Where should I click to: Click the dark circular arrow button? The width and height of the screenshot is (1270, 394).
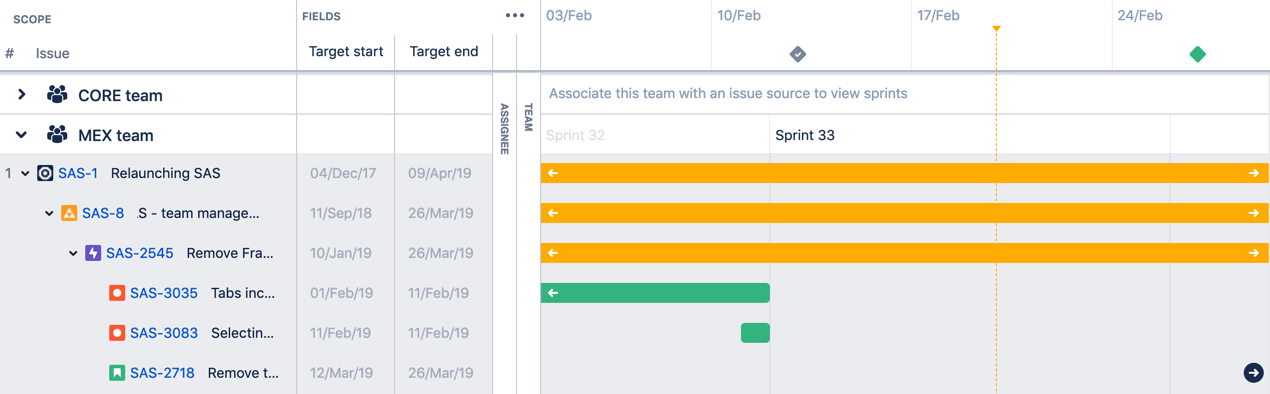[x=1253, y=373]
